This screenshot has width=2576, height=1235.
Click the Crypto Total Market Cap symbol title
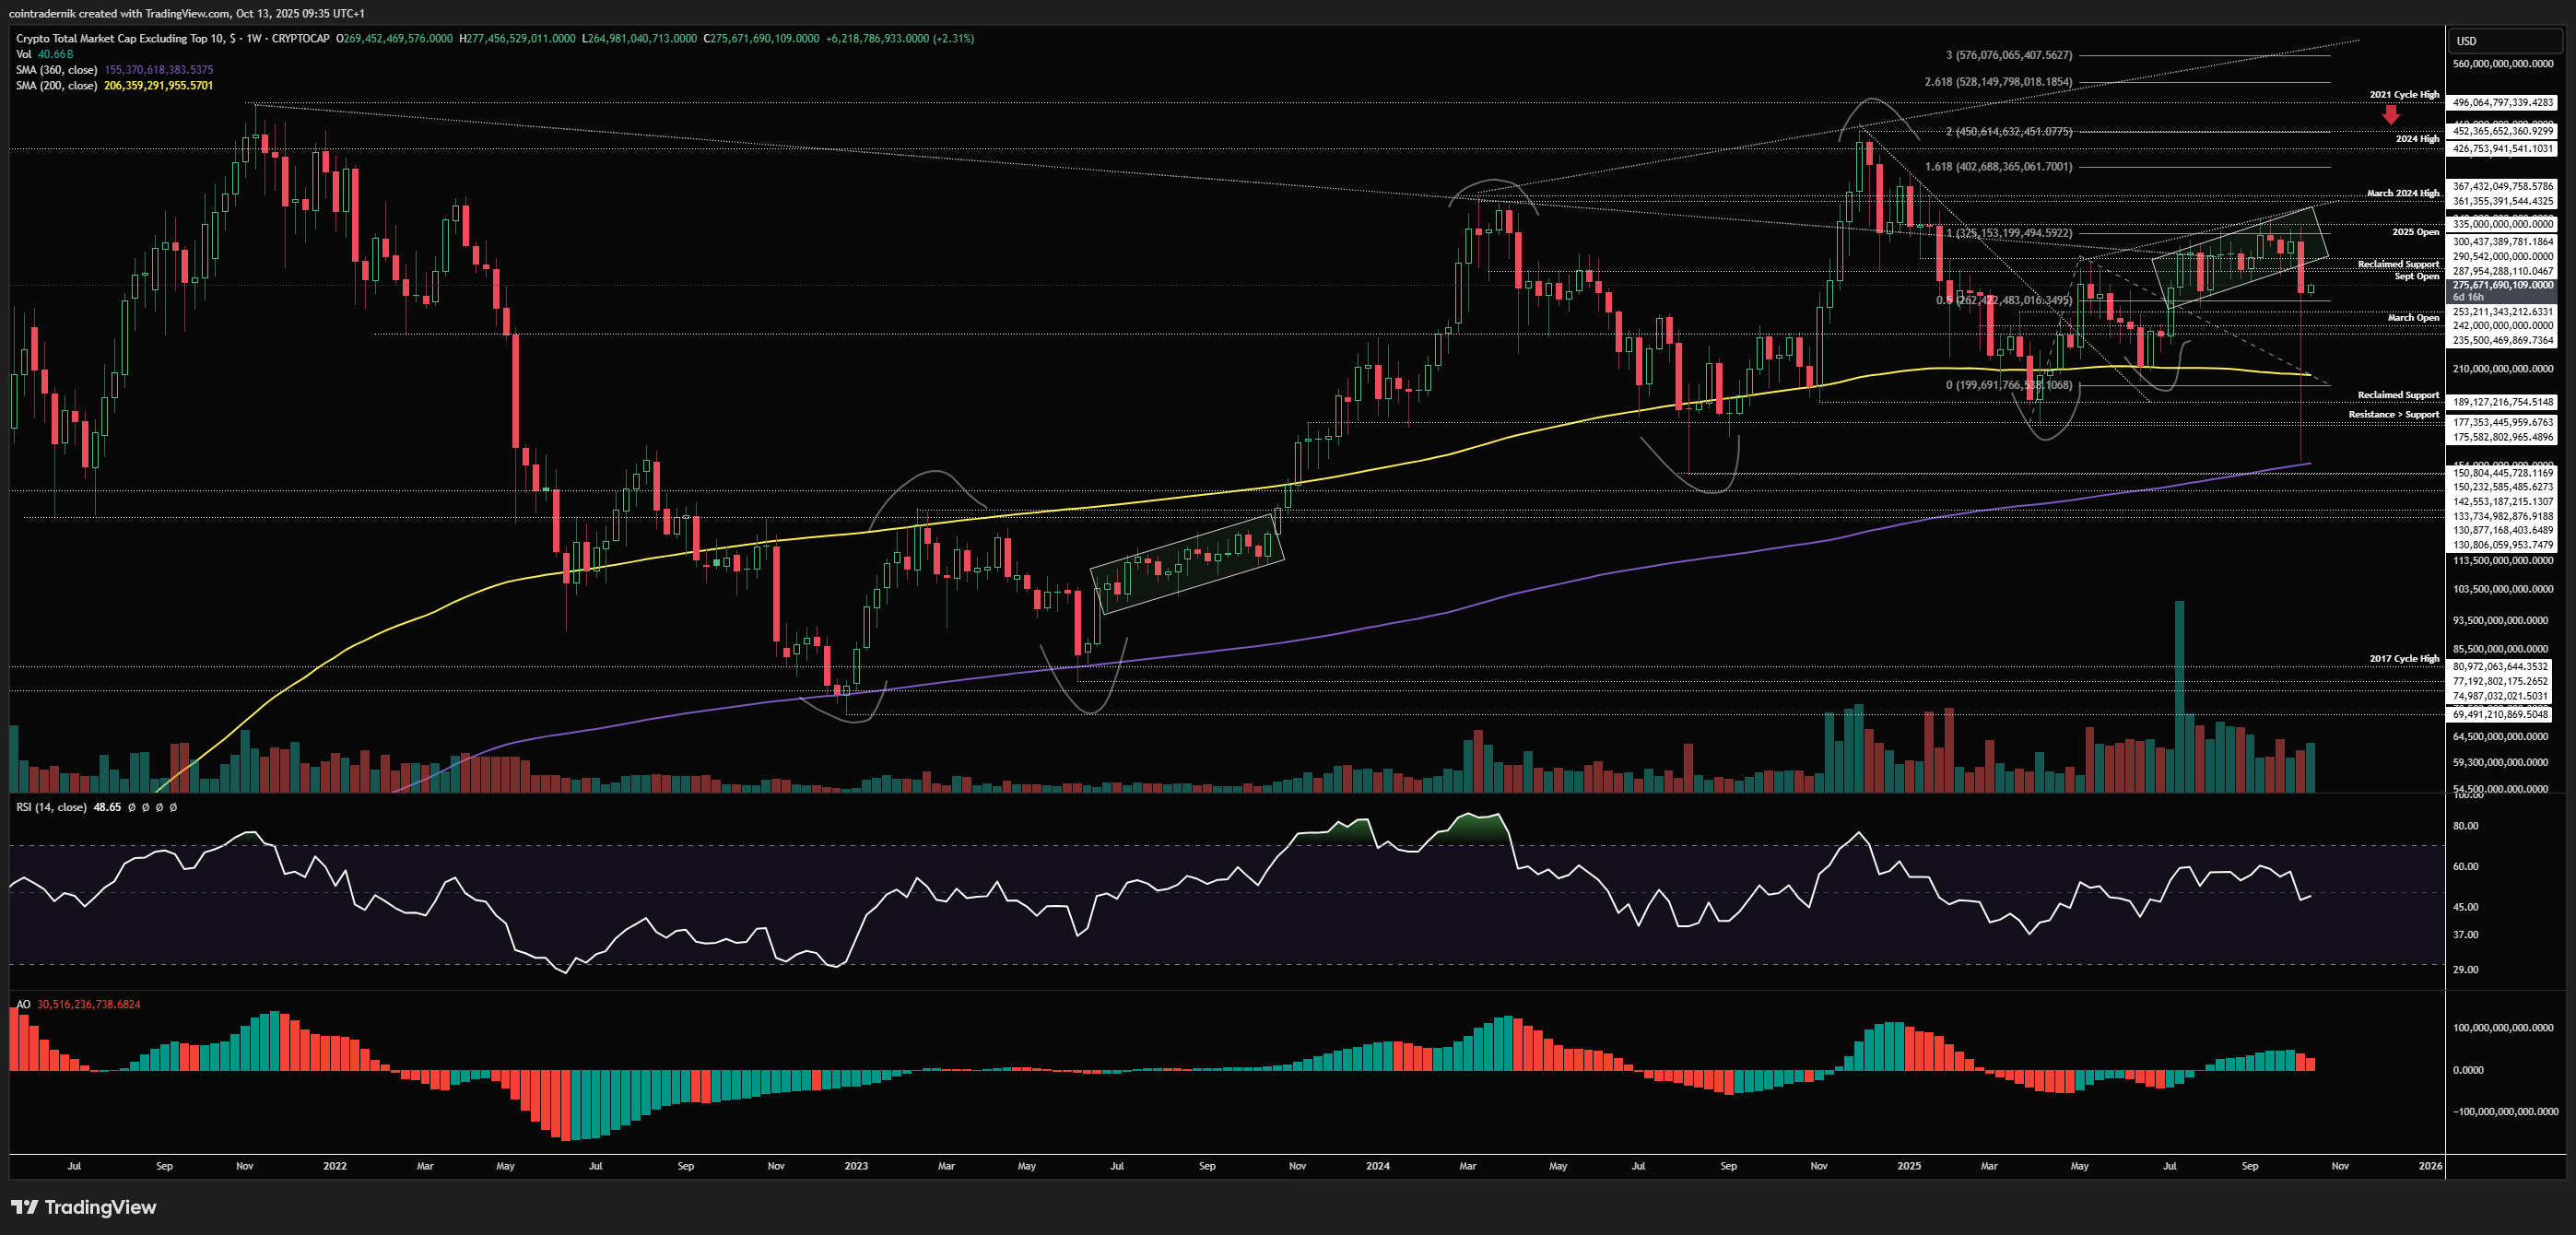coord(120,38)
